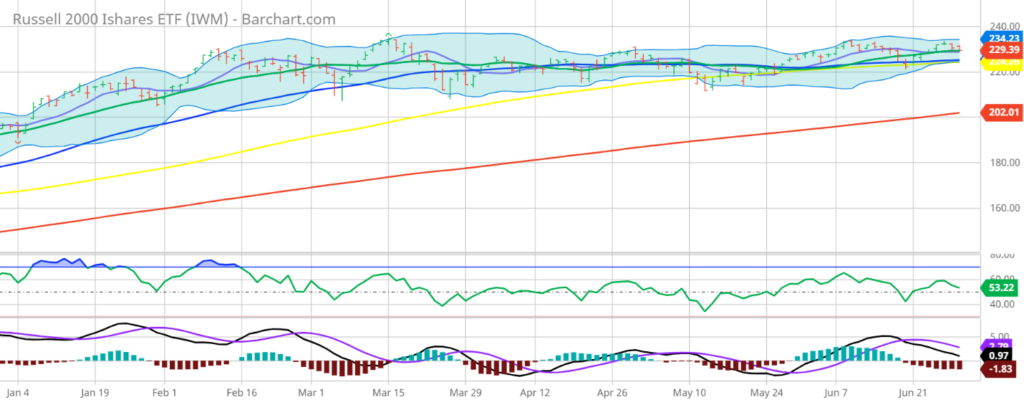Click the 160.00 price axis label
This screenshot has height=405, width=1024.
click(1005, 208)
